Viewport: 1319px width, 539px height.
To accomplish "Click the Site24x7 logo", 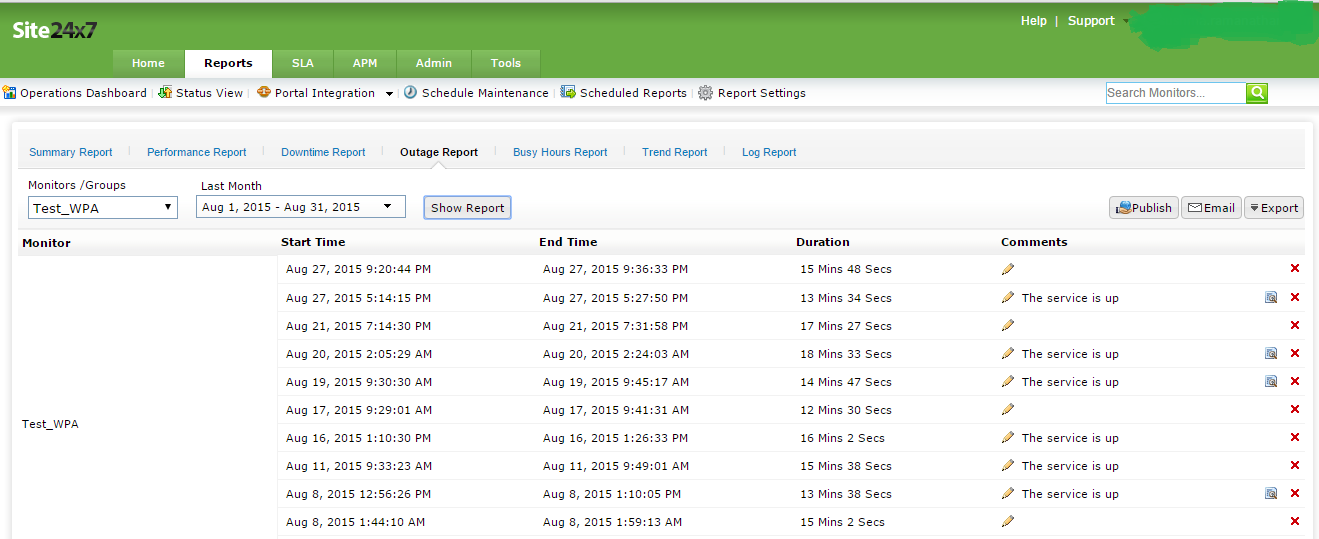I will [55, 30].
